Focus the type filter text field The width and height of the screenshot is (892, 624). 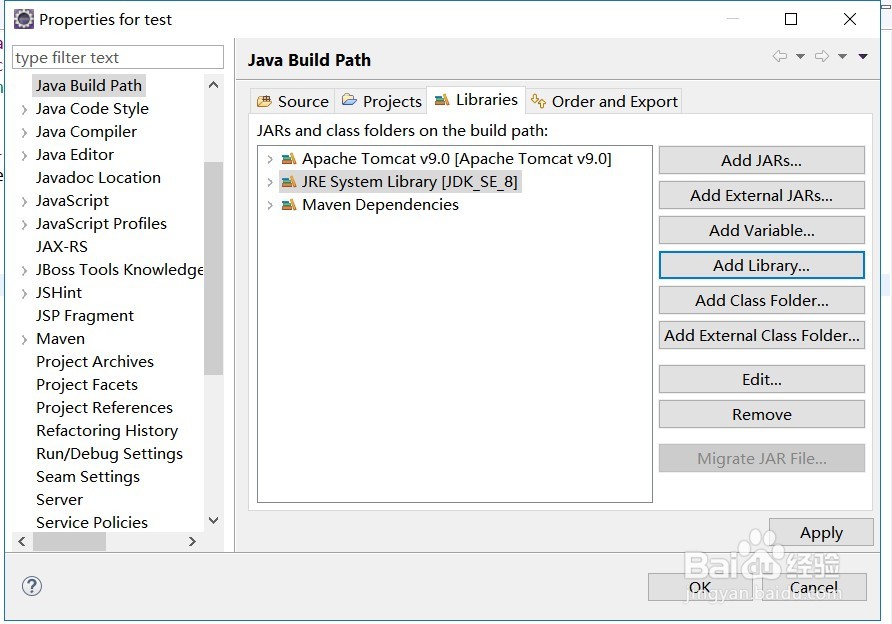click(118, 58)
